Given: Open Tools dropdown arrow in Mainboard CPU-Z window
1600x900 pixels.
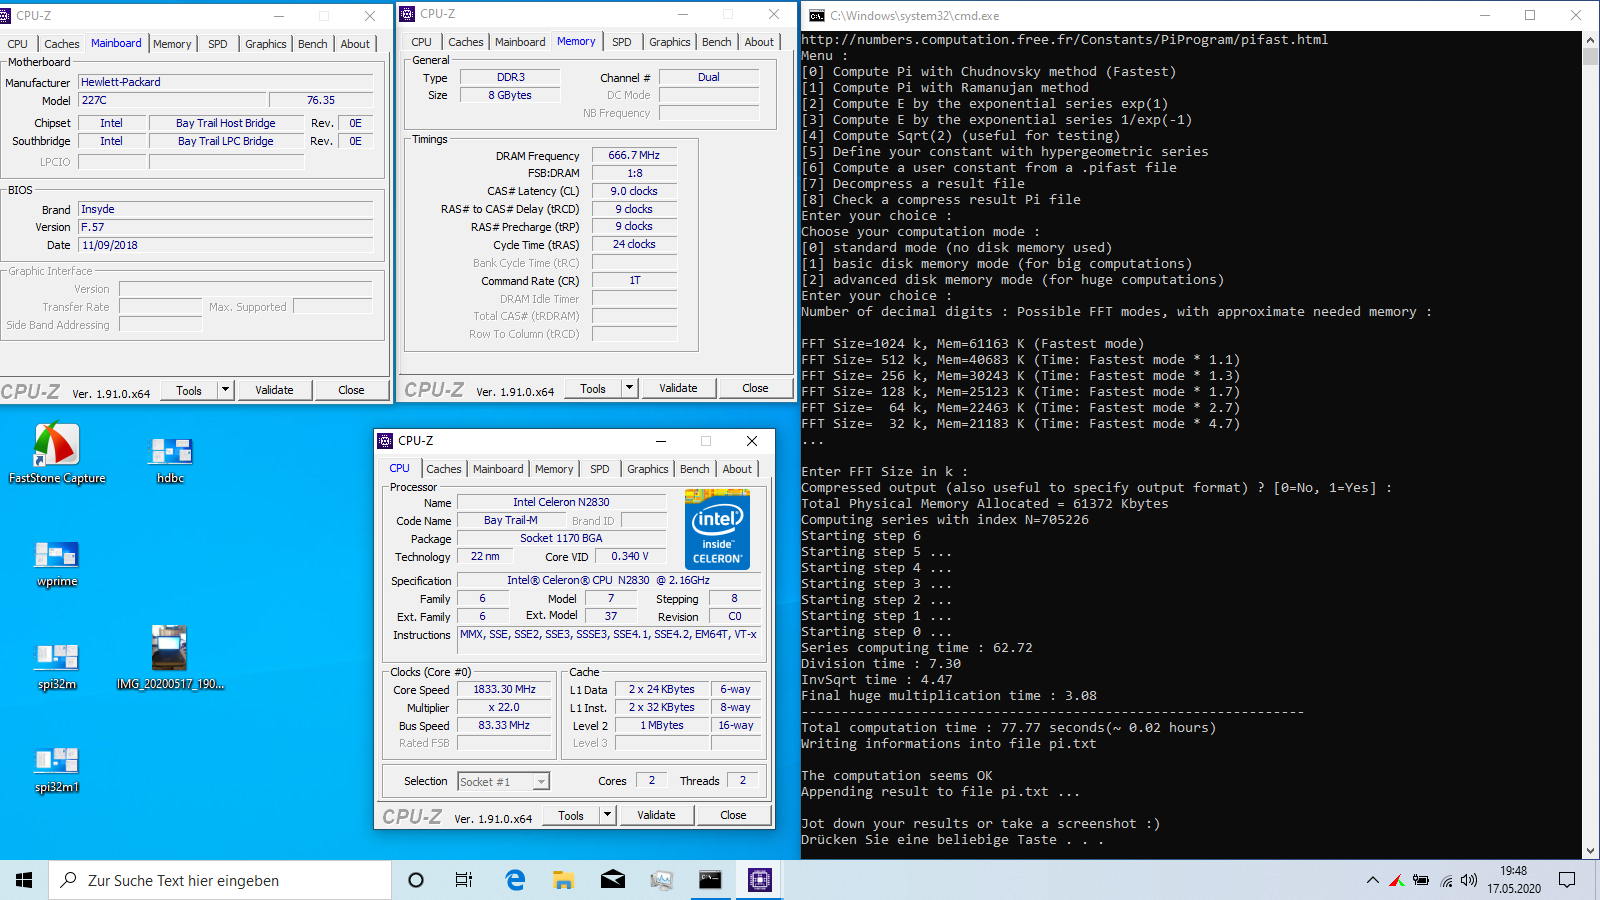Looking at the screenshot, I should [x=226, y=390].
